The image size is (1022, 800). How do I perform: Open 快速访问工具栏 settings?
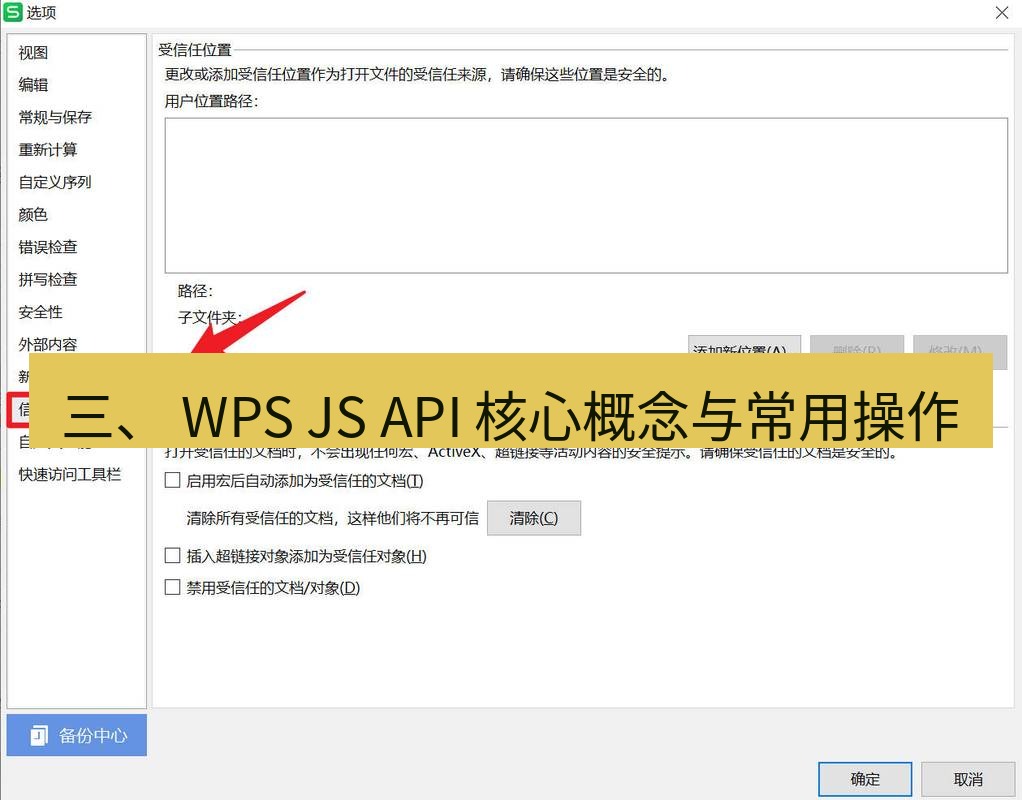70,475
